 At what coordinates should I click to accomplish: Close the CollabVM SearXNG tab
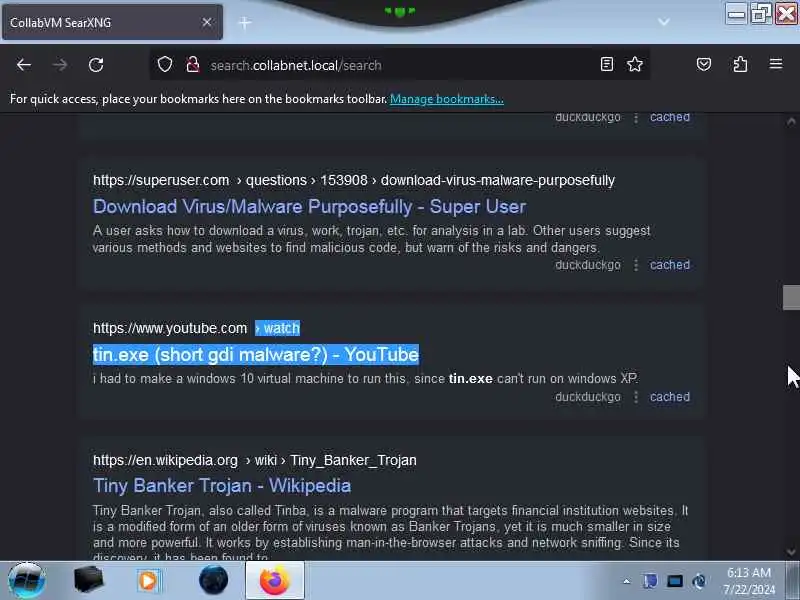coord(207,22)
